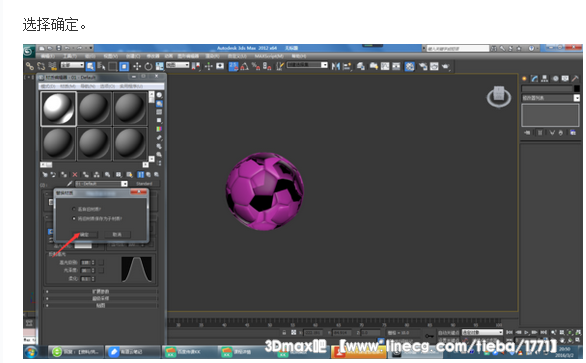This screenshot has width=586, height=363.
Task: Open the Modifier List dropdown
Action: coord(550,98)
